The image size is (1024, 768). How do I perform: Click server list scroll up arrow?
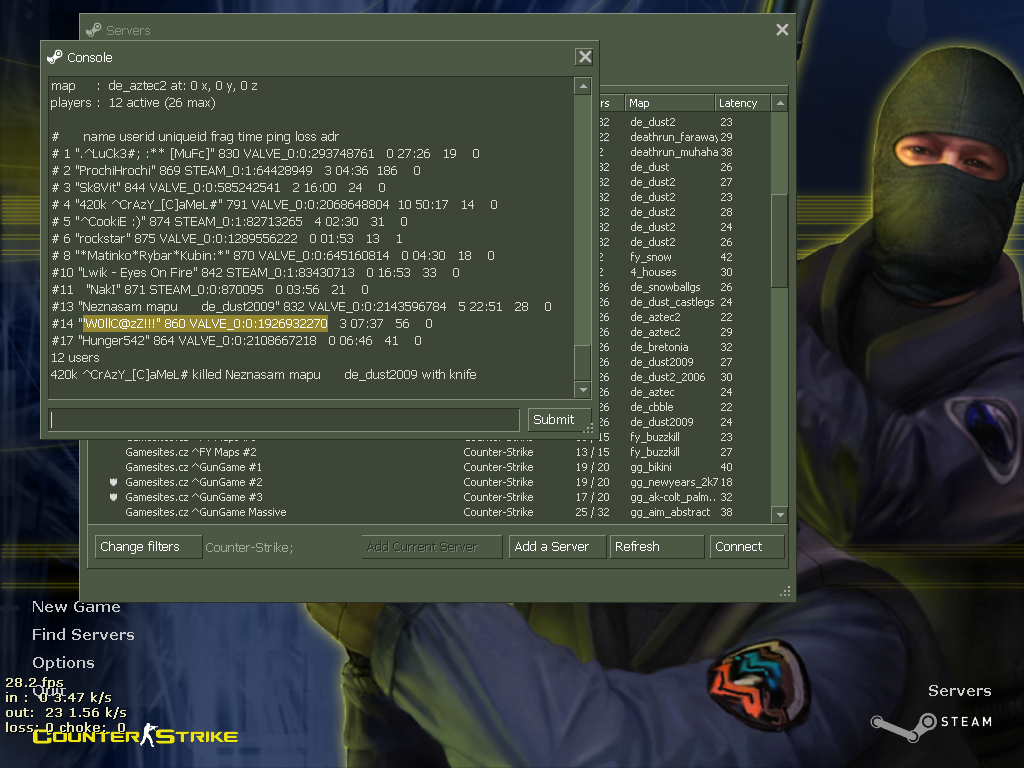tap(779, 103)
